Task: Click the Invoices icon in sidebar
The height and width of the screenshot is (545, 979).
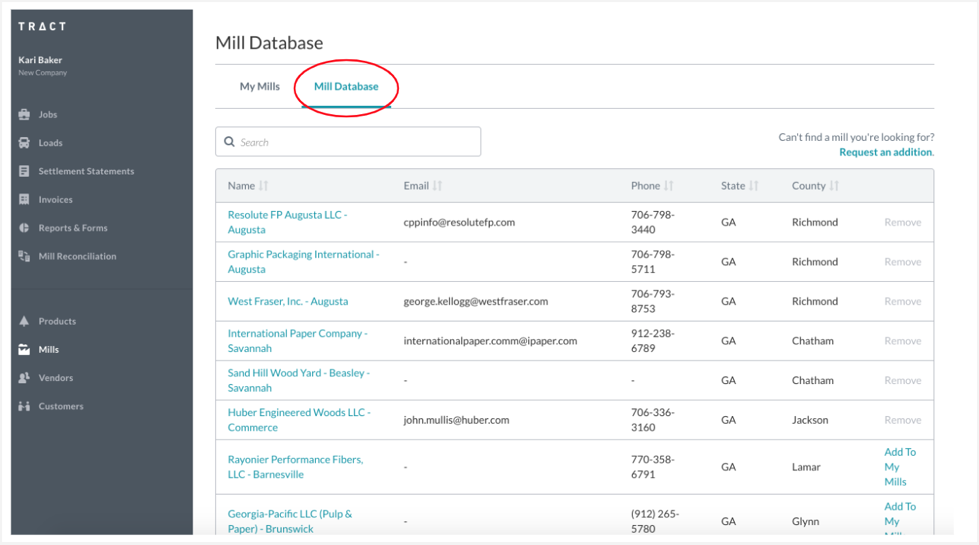Action: (x=24, y=200)
